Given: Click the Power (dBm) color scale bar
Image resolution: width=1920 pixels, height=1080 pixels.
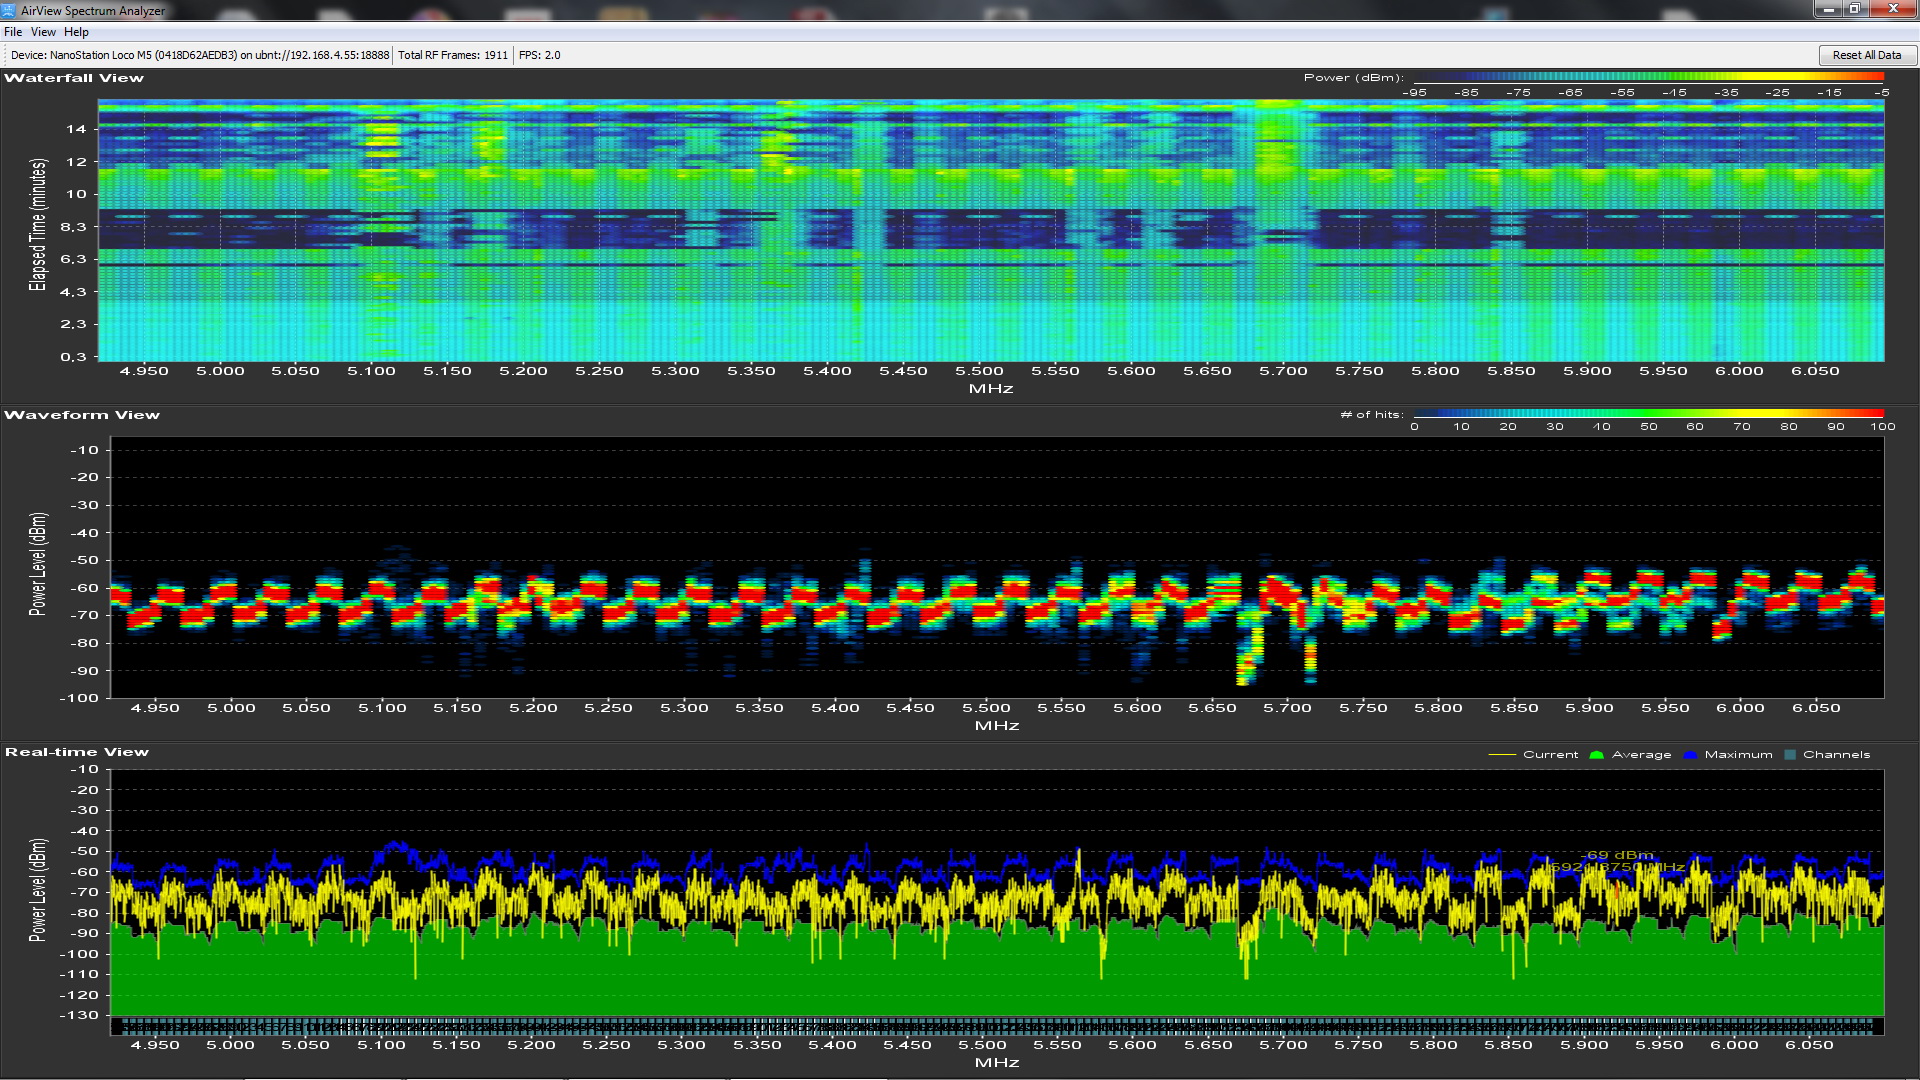Looking at the screenshot, I should coord(1648,77).
